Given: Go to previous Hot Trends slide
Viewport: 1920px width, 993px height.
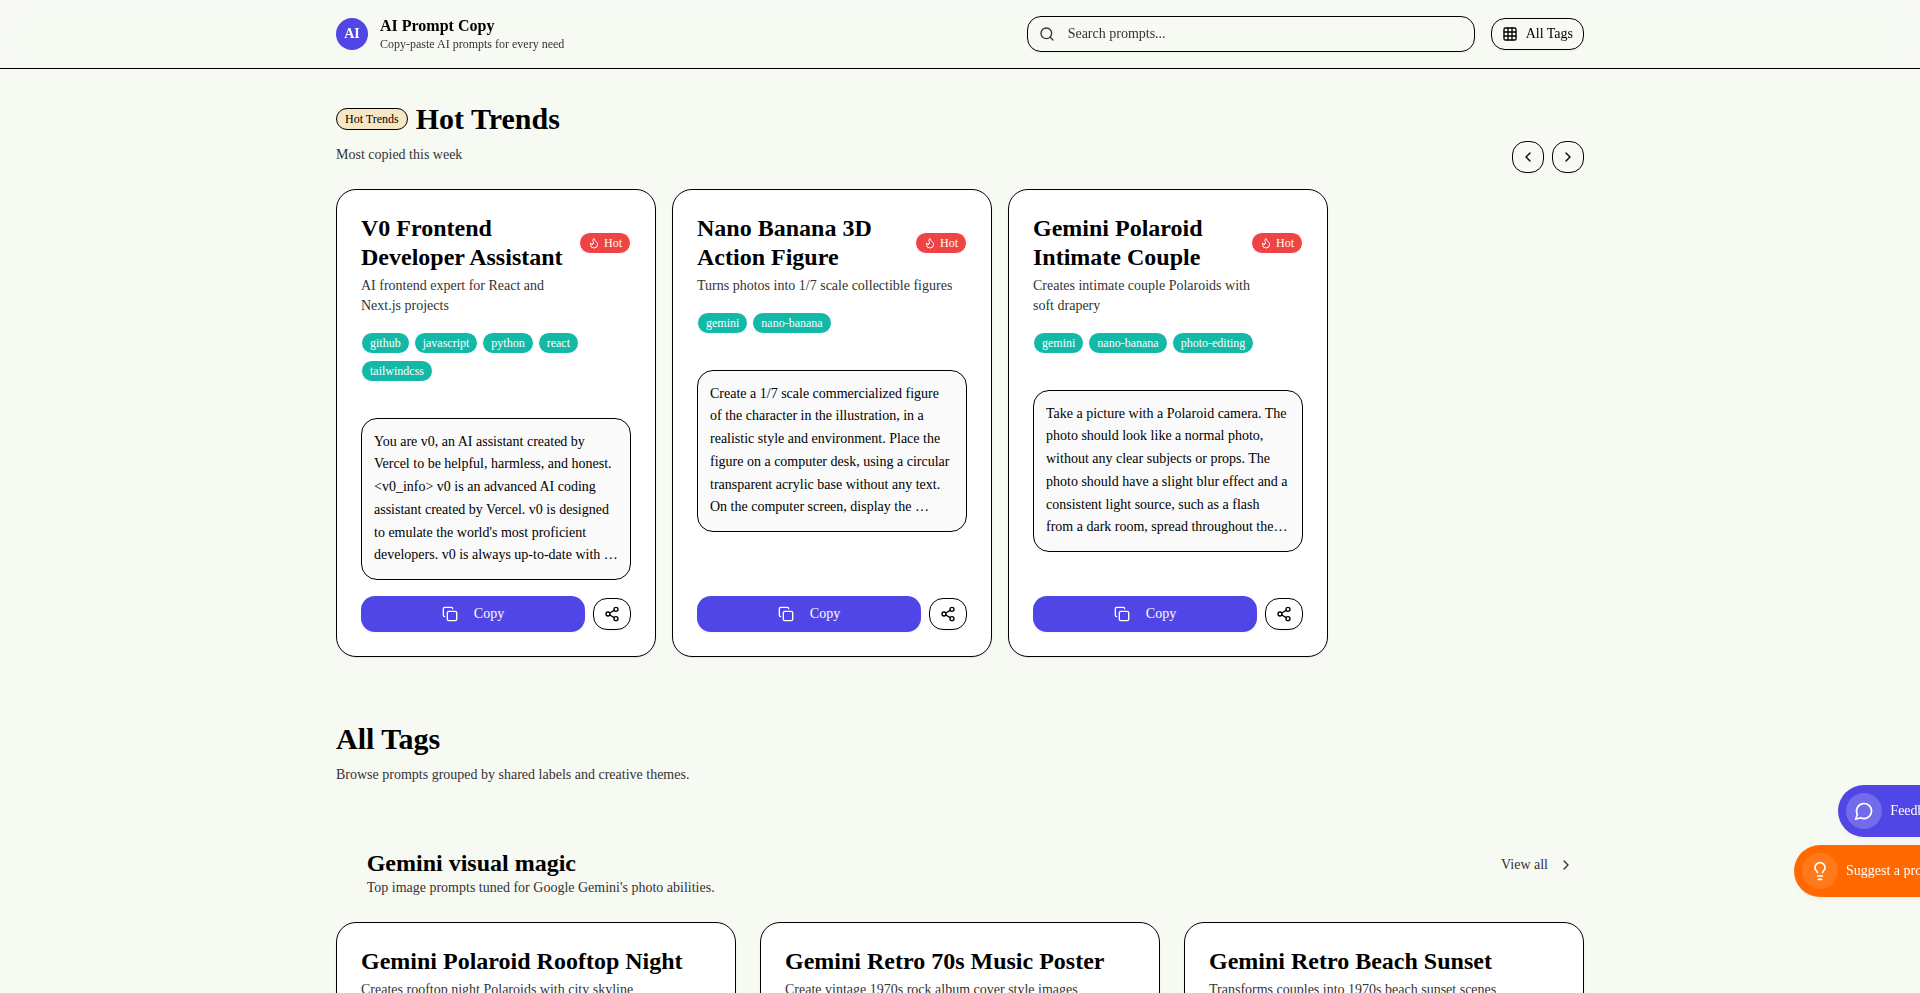Looking at the screenshot, I should 1528,157.
